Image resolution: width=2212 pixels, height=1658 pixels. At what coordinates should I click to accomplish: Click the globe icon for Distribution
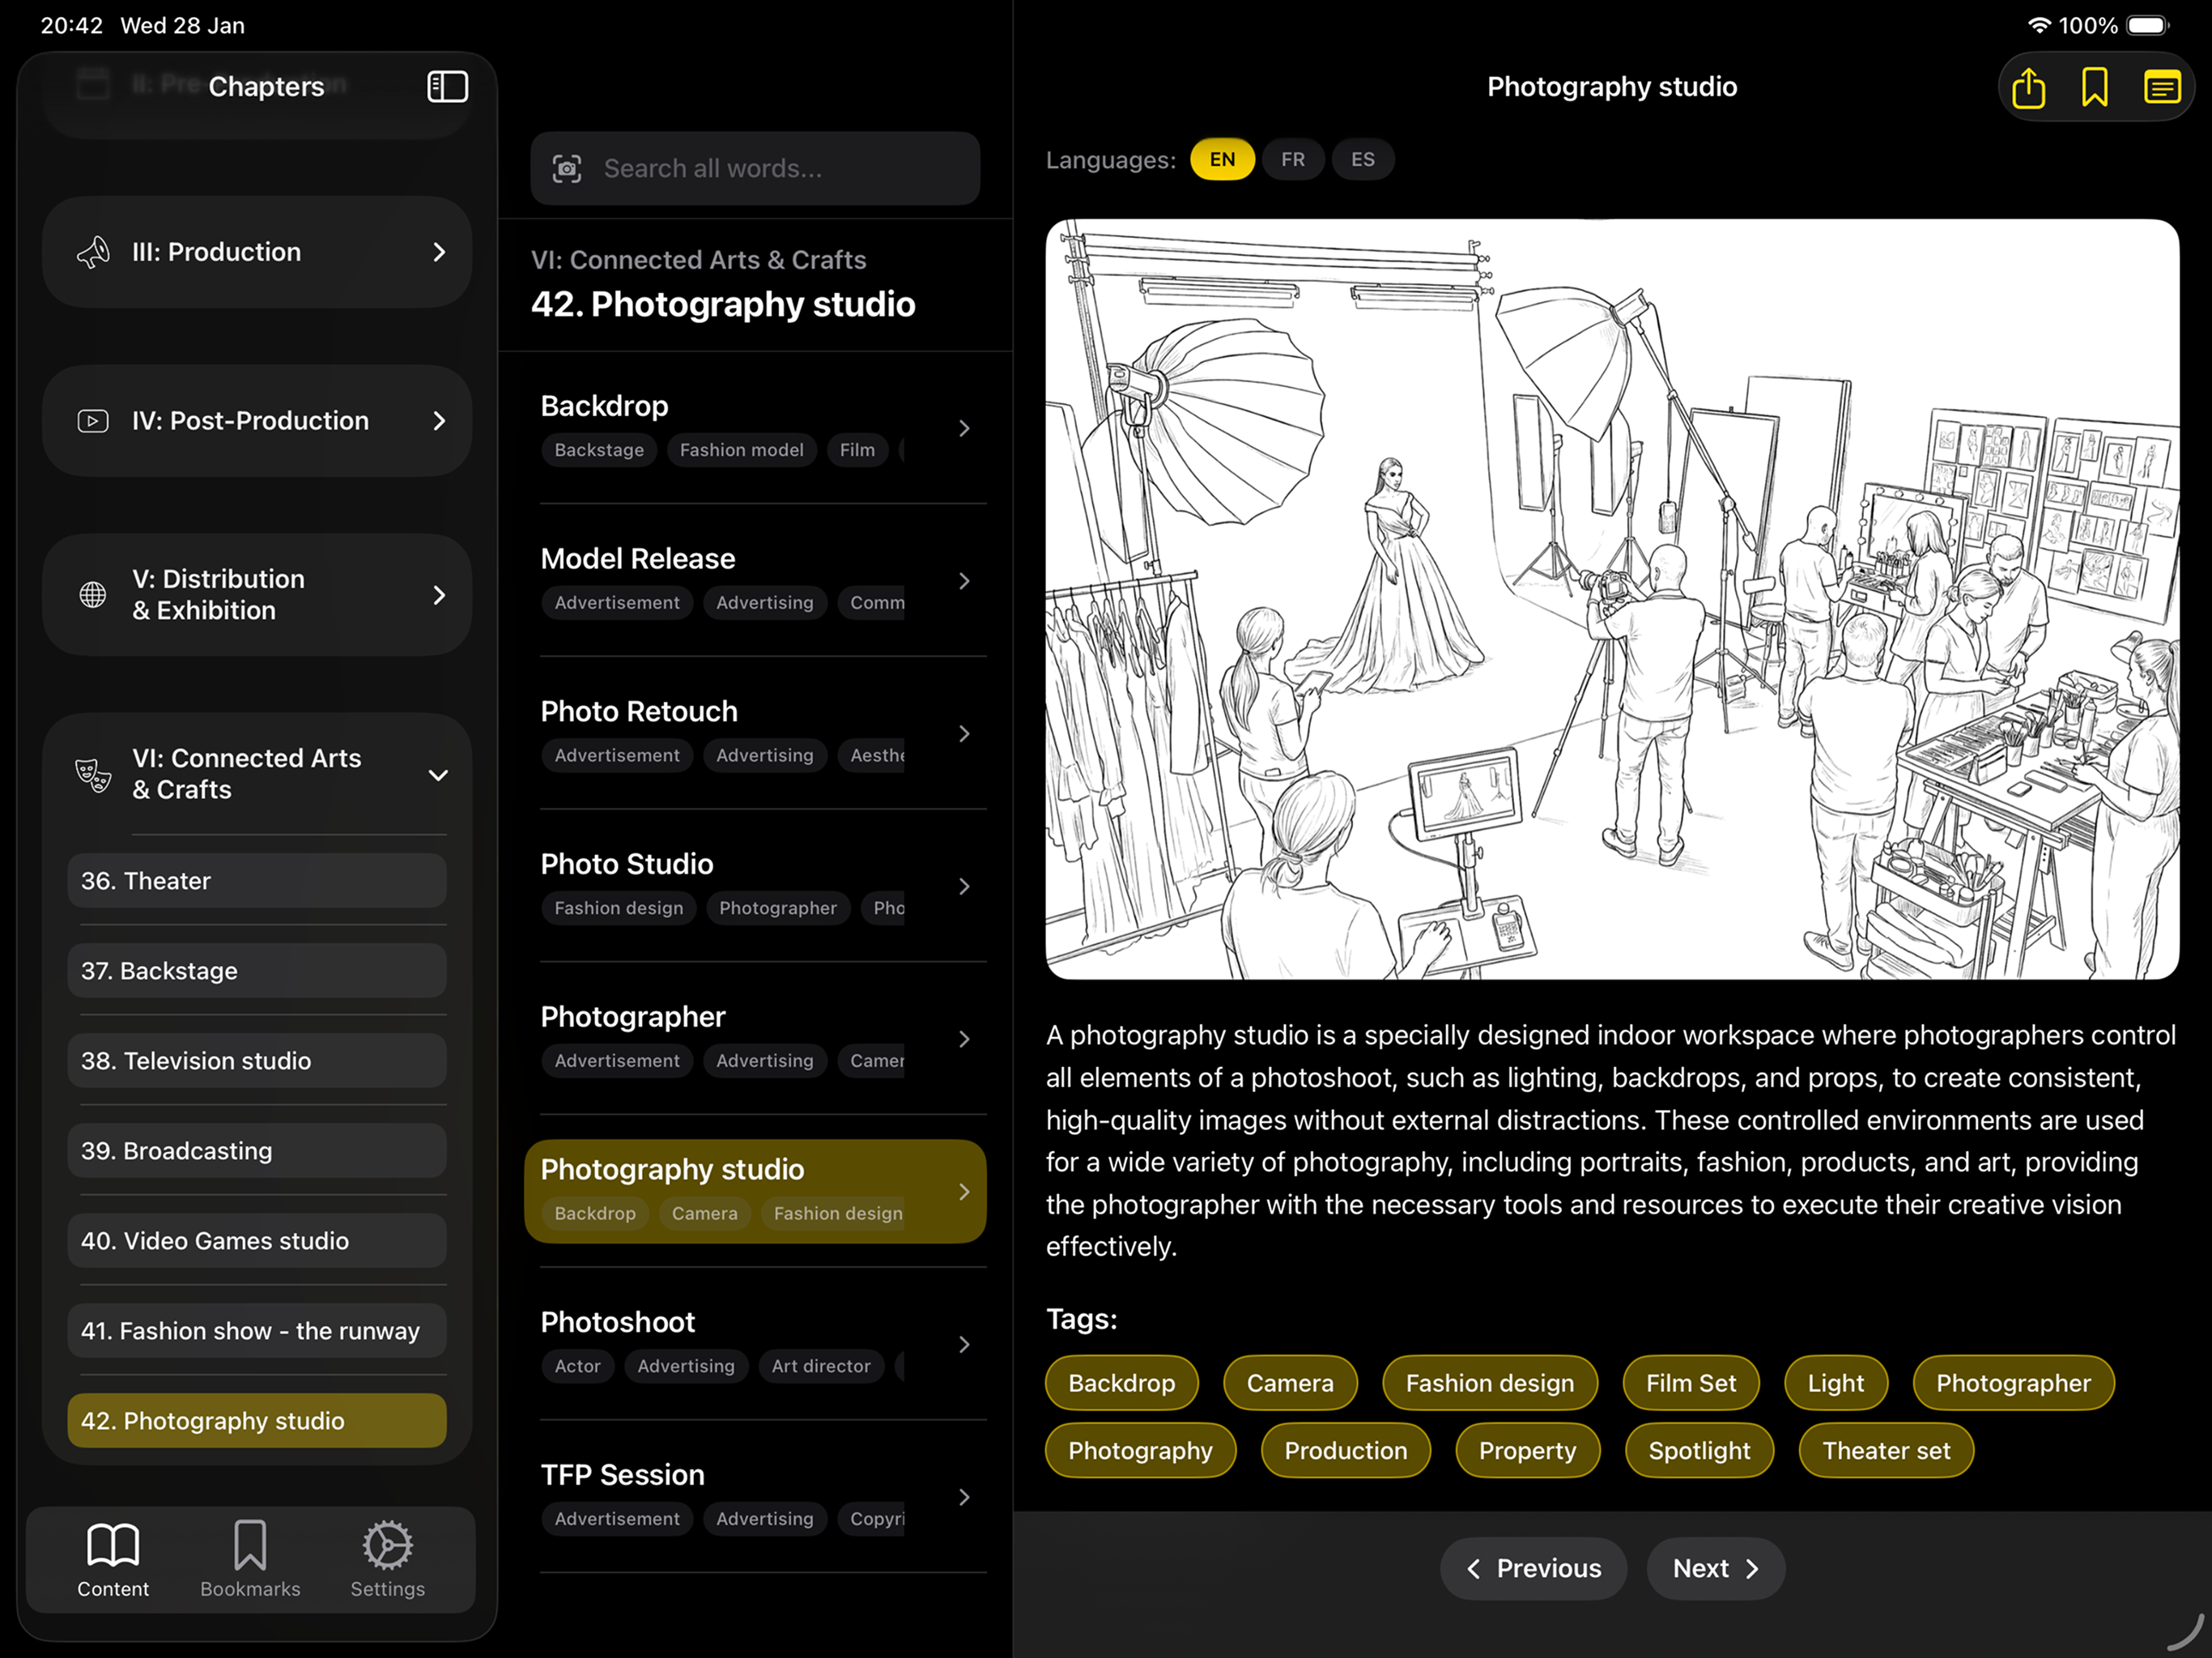(x=93, y=595)
